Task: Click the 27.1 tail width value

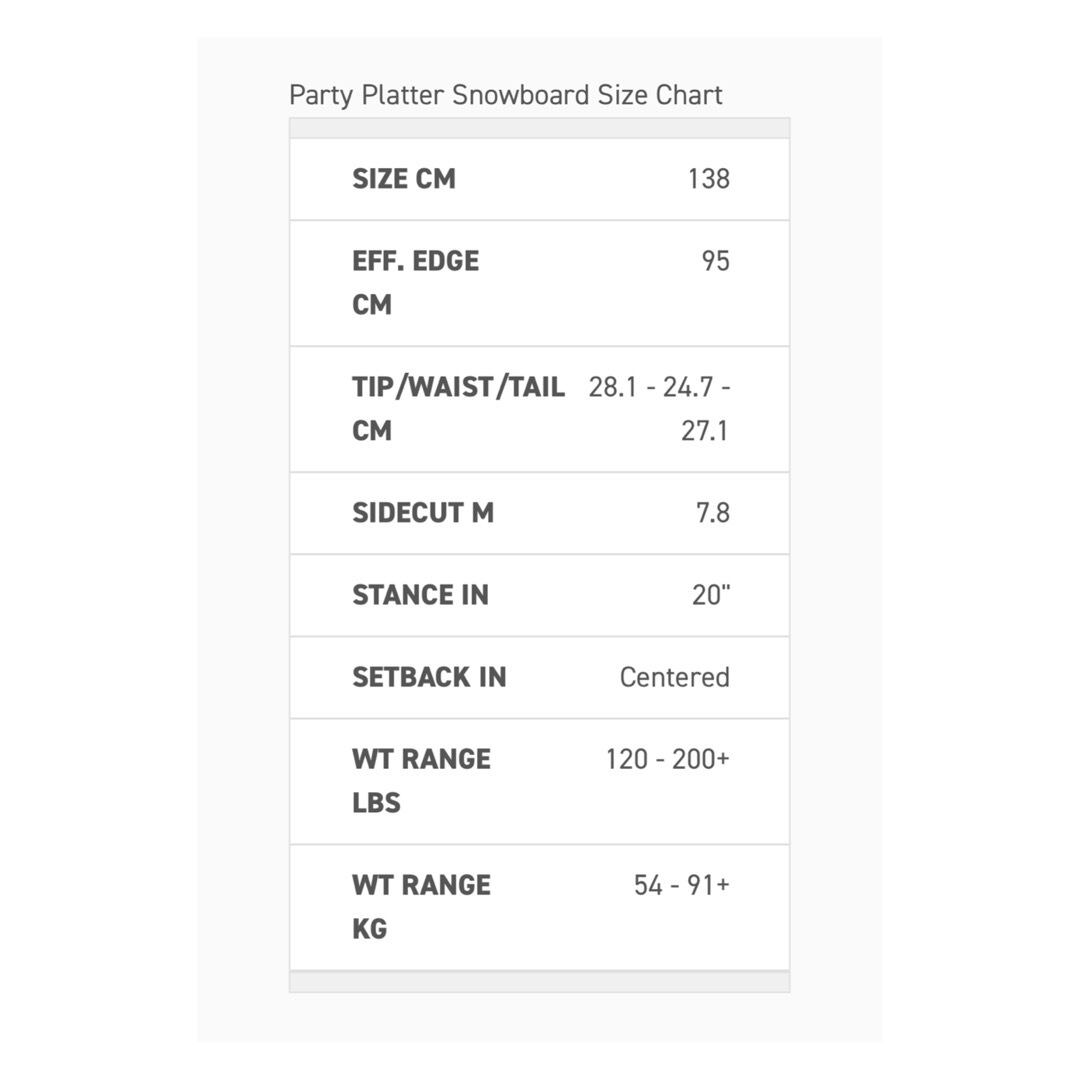Action: coord(705,431)
